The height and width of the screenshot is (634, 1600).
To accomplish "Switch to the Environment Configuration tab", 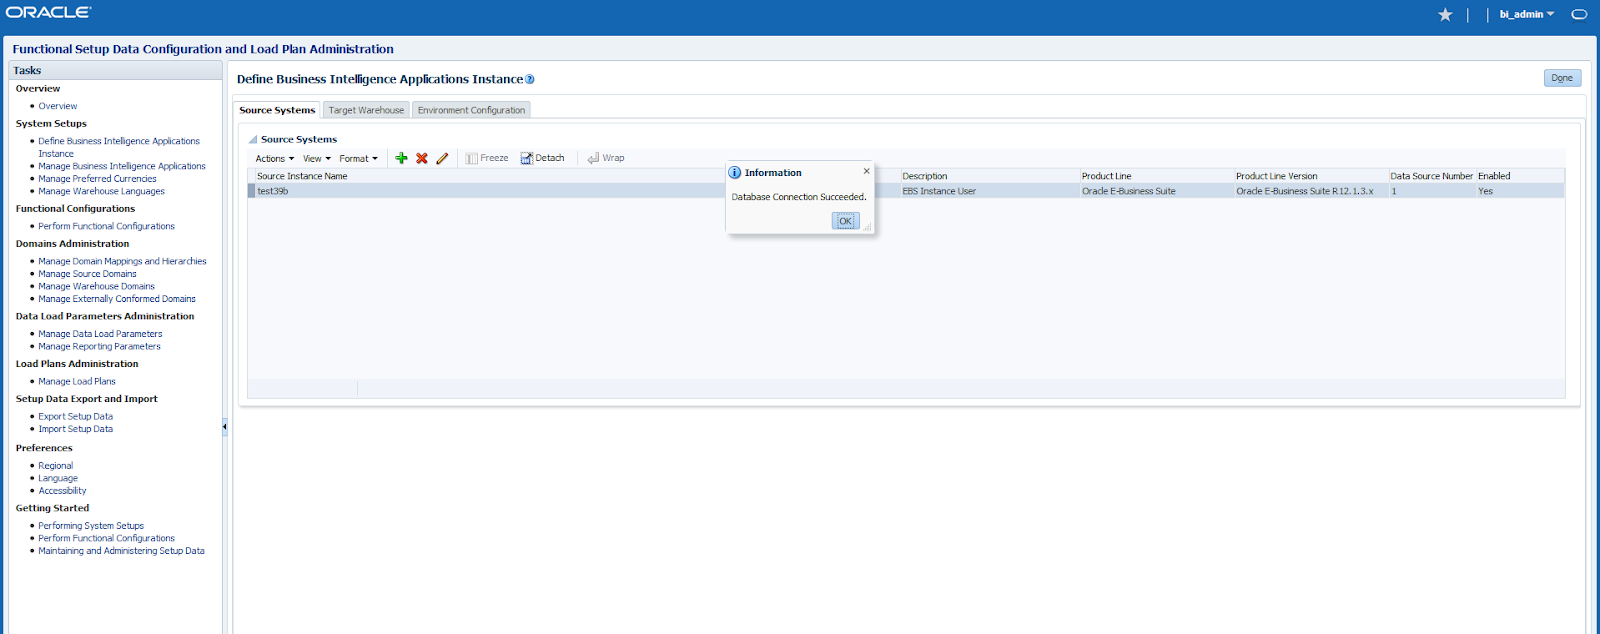I will (x=471, y=110).
